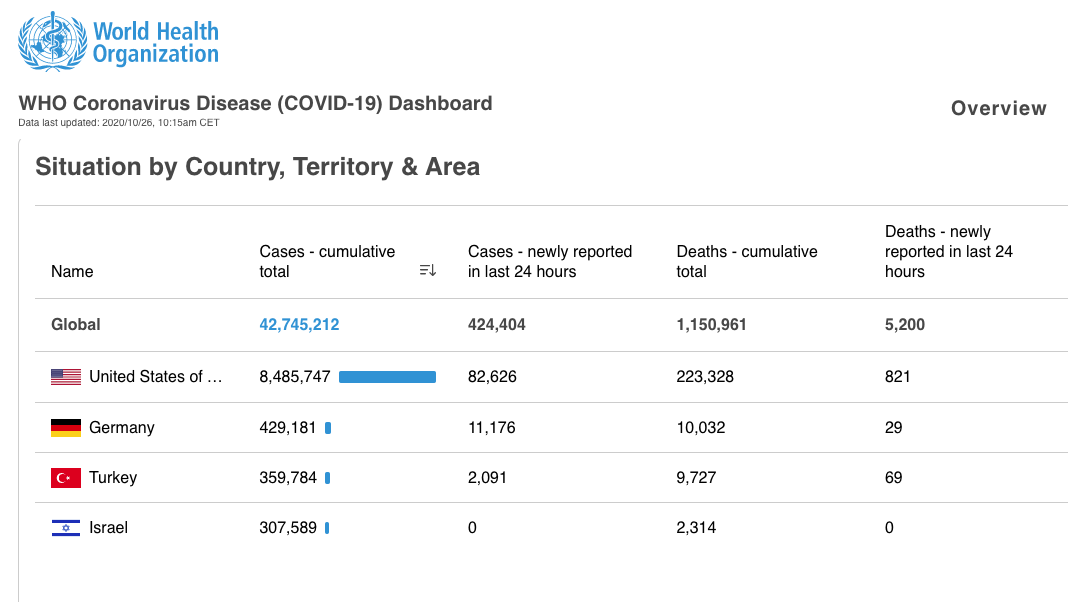Image resolution: width=1068 pixels, height=602 pixels.
Task: Click the World Health Organization logo
Action: [119, 42]
